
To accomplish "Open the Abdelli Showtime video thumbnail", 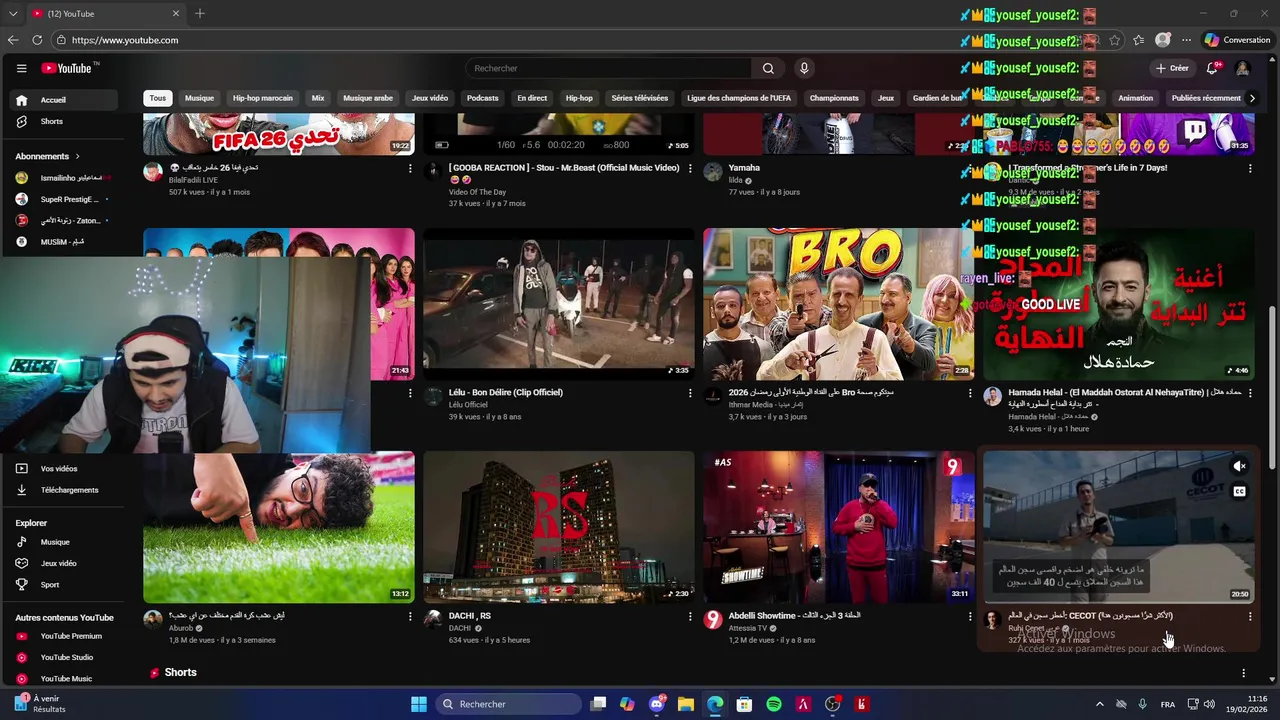I will tap(838, 527).
